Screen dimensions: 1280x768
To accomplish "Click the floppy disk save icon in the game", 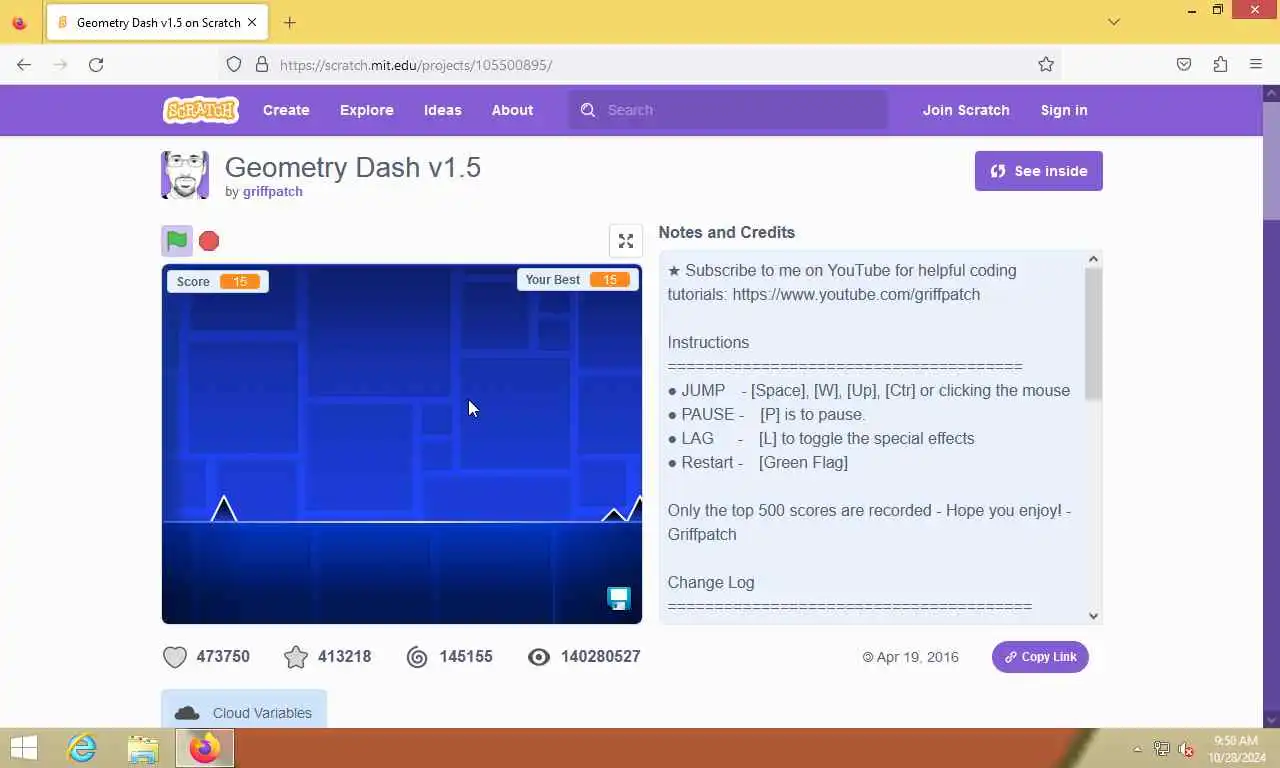I will (x=619, y=598).
